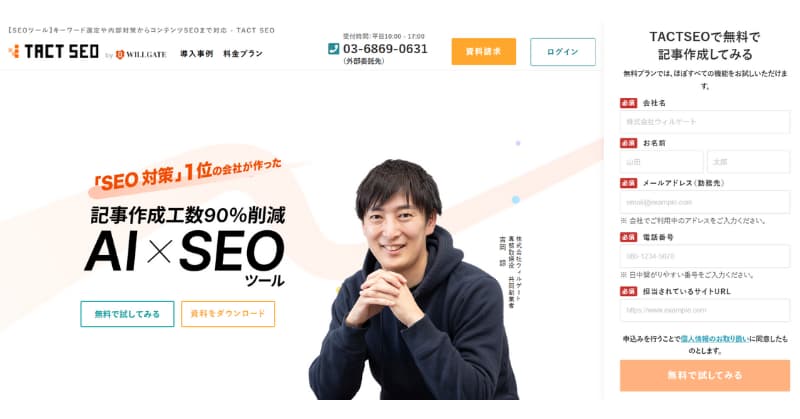Click the phone icon beside 03-6869-0631
Screen dimensions: 800x419
click(333, 48)
